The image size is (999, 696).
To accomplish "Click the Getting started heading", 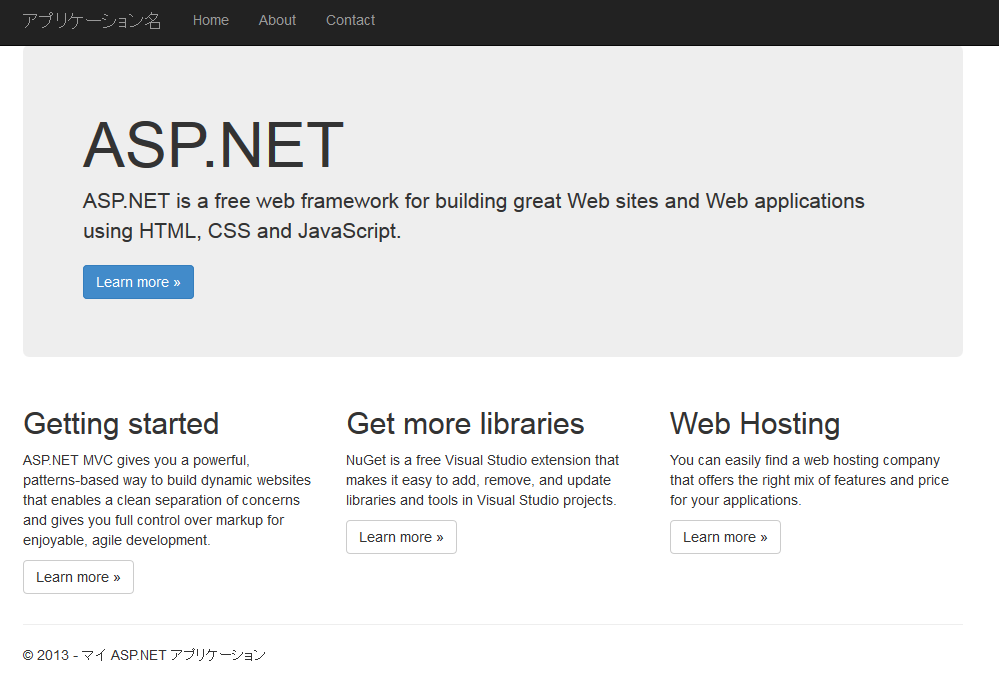I will [x=121, y=424].
